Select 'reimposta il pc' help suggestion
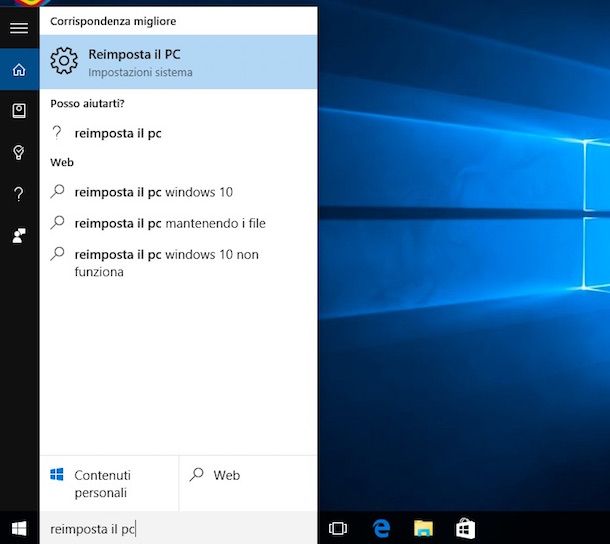Image resolution: width=610 pixels, height=544 pixels. (x=179, y=133)
